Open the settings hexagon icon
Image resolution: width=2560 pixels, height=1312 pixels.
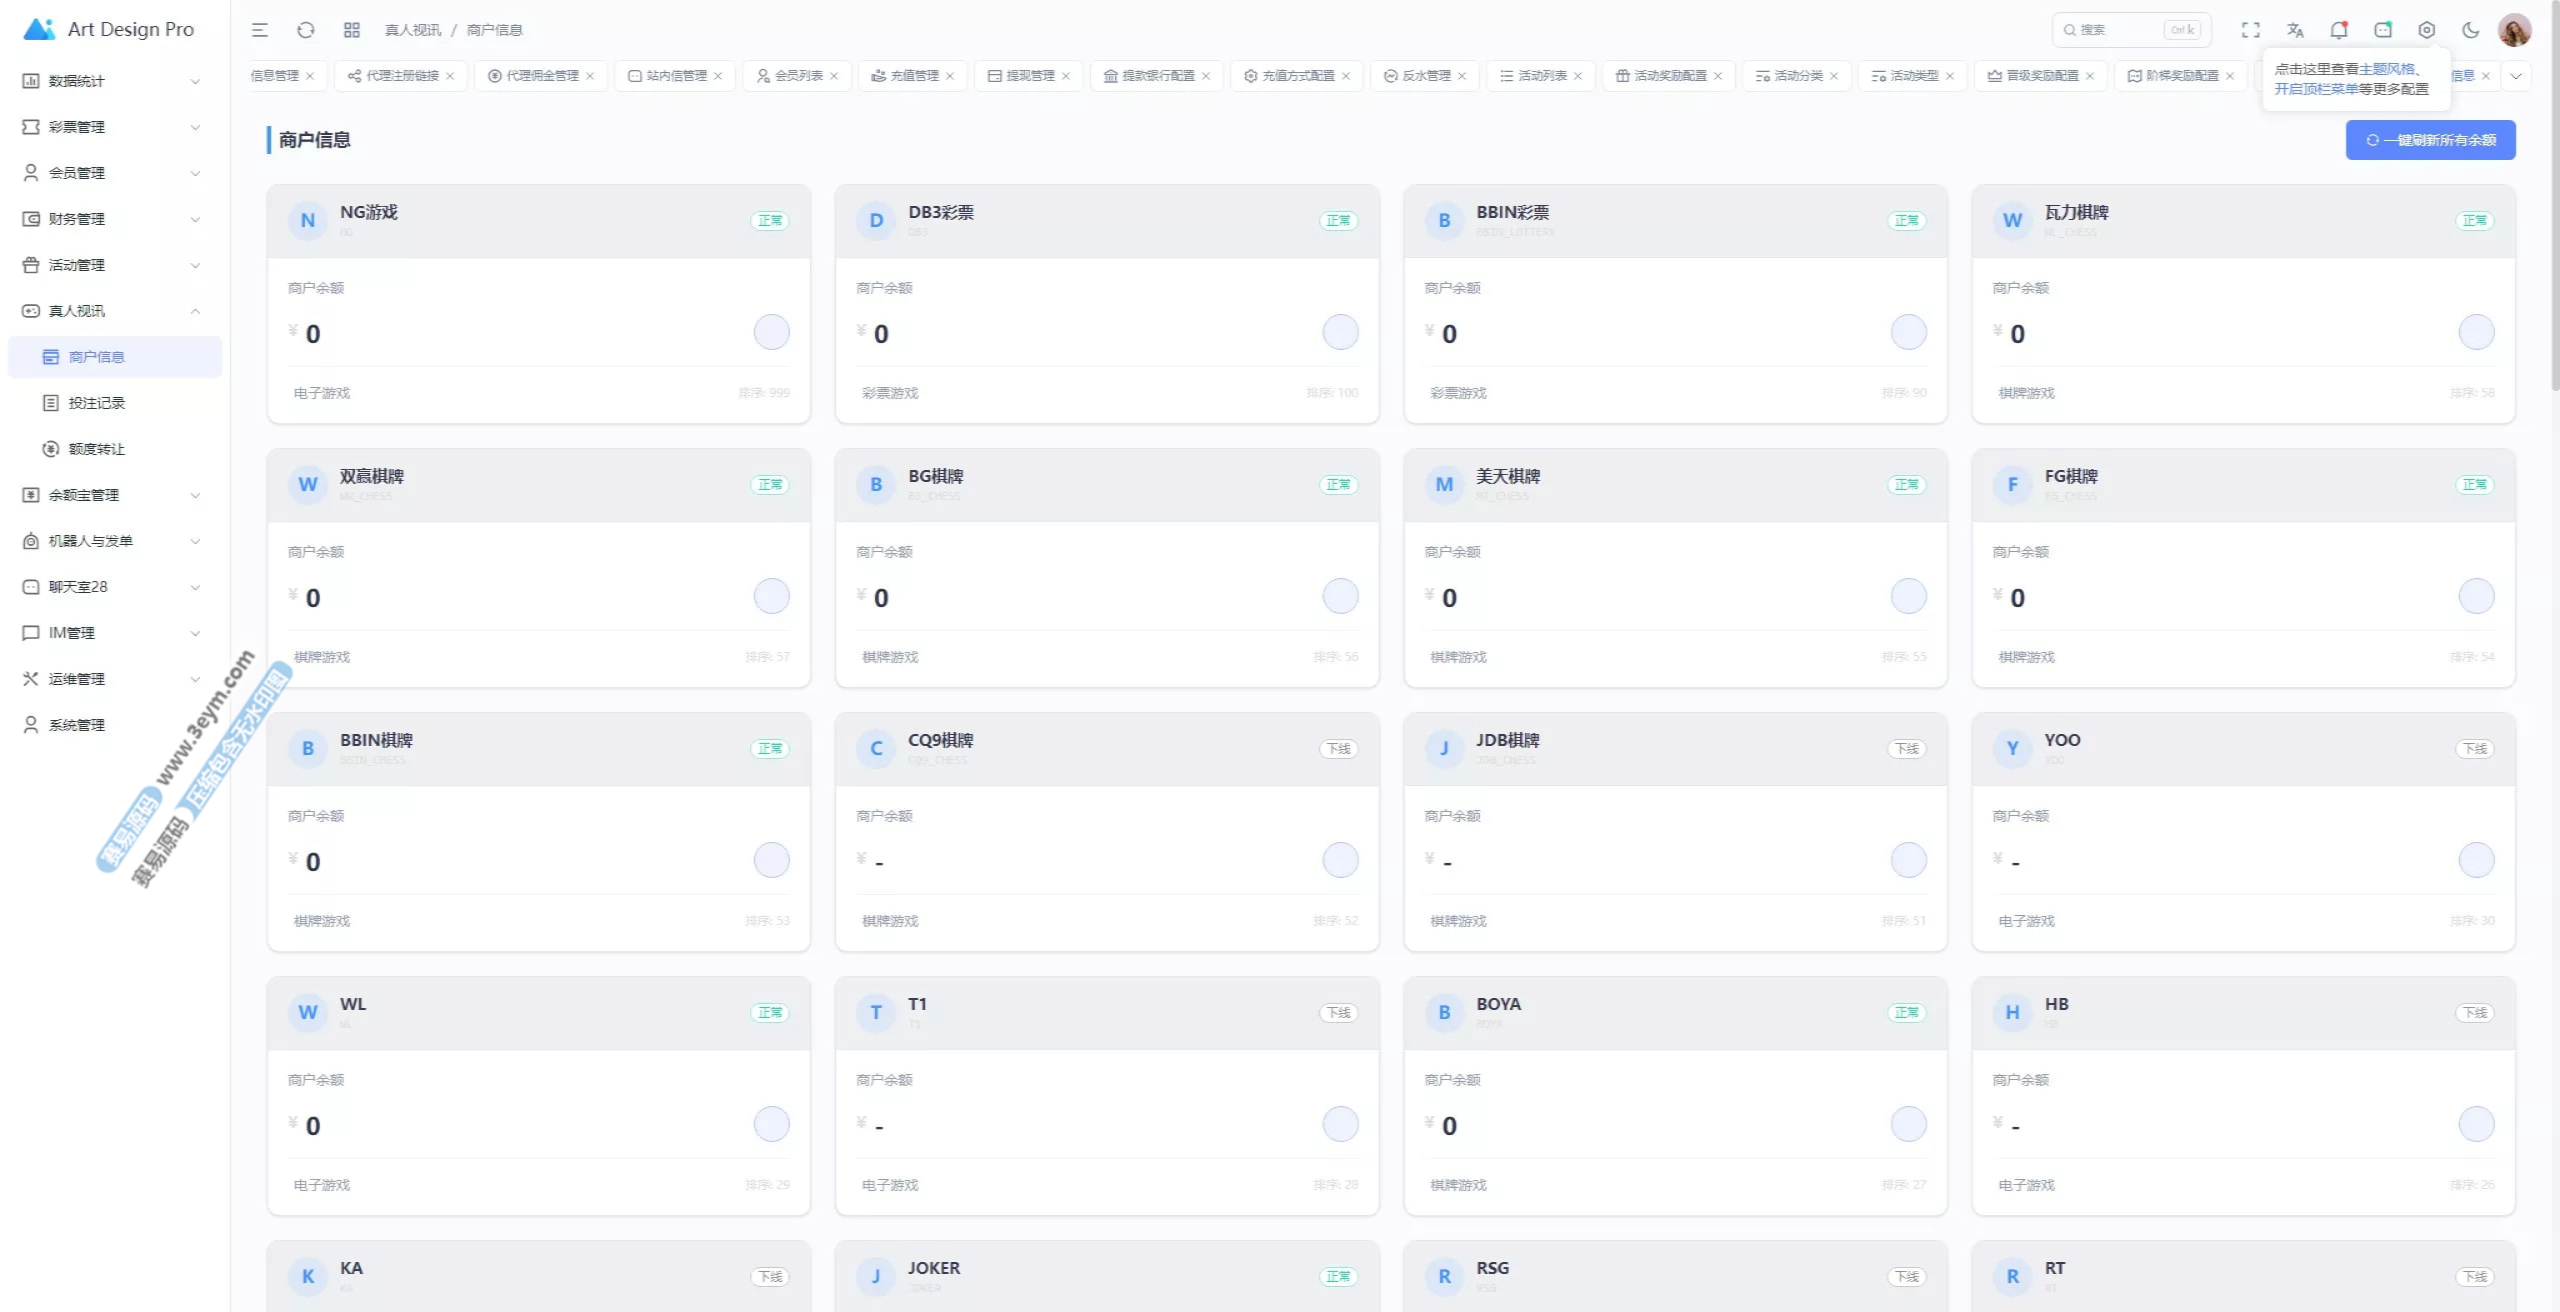2426,30
